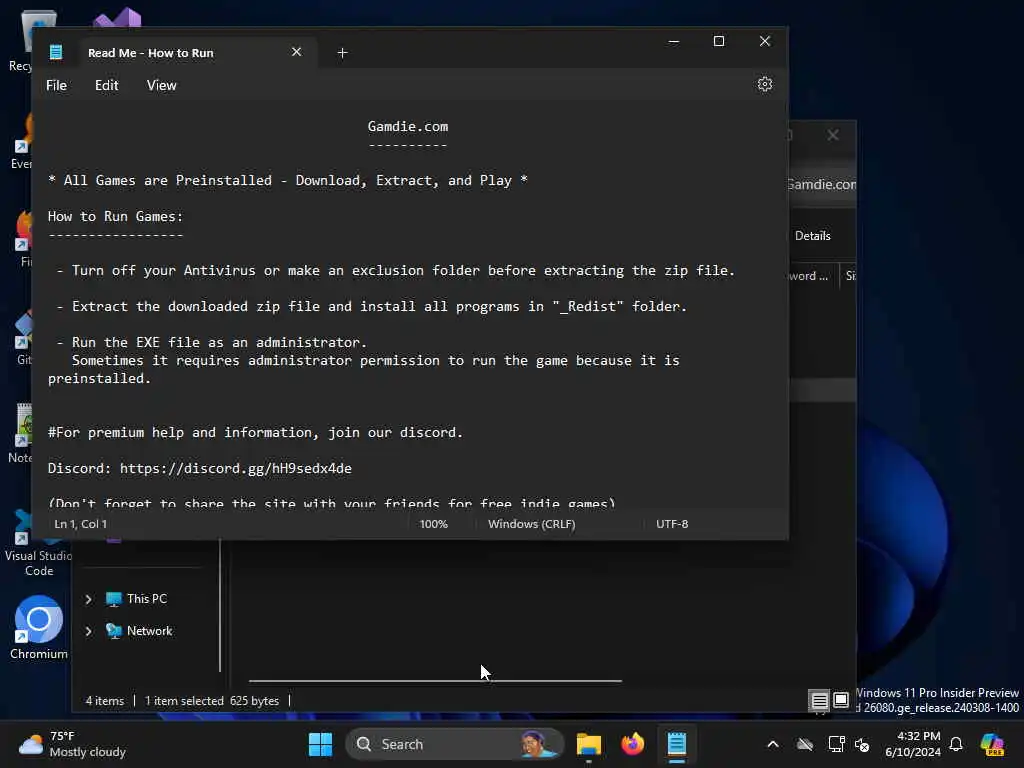Expand This PC in File Explorer tree
Screen dimensions: 1024x768
pos(88,599)
